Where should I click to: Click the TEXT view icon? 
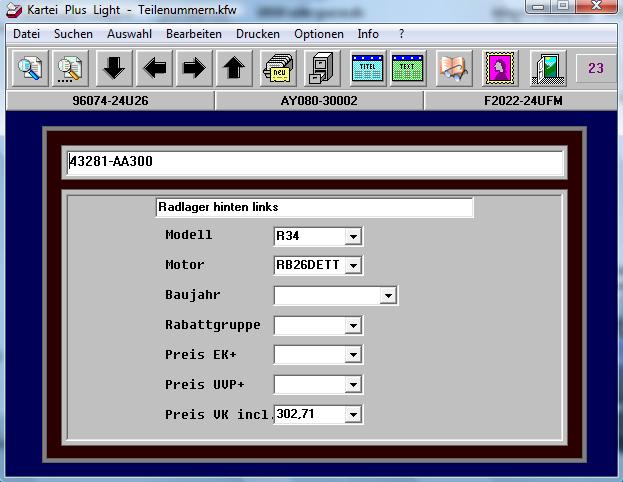pos(407,69)
